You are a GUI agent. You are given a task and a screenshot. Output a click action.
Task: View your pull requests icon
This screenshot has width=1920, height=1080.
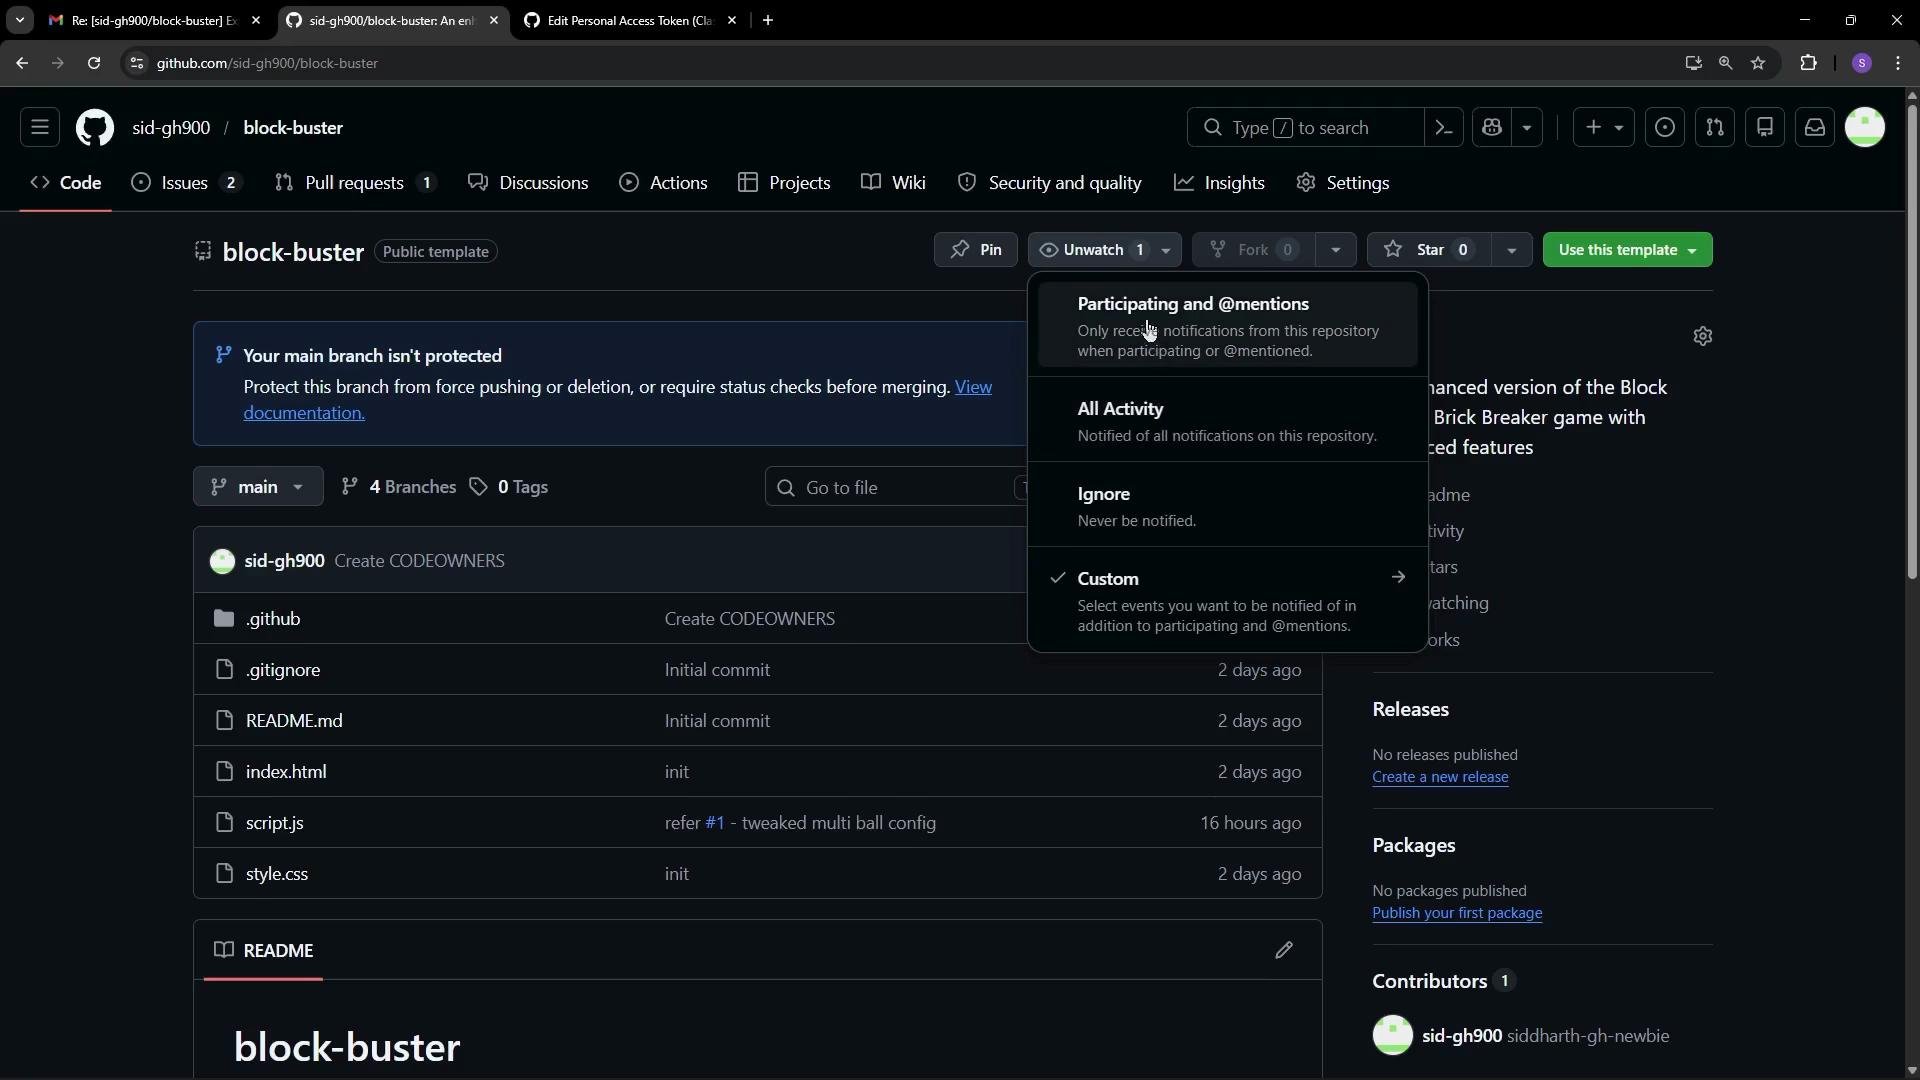(1715, 128)
